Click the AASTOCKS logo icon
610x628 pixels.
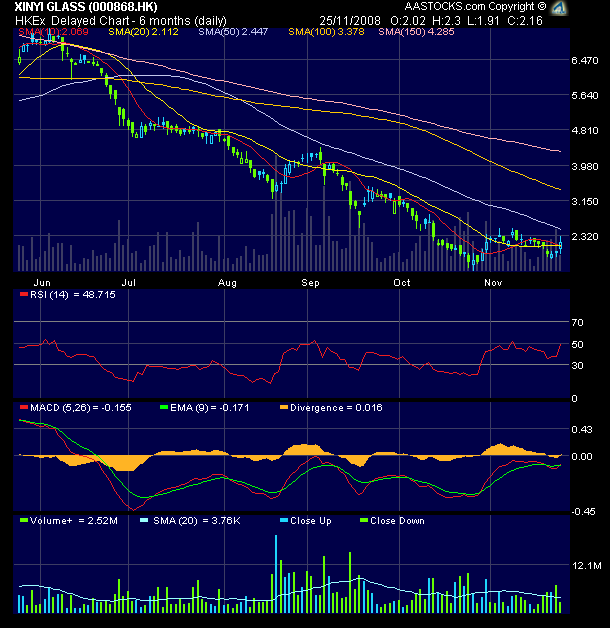559,8
